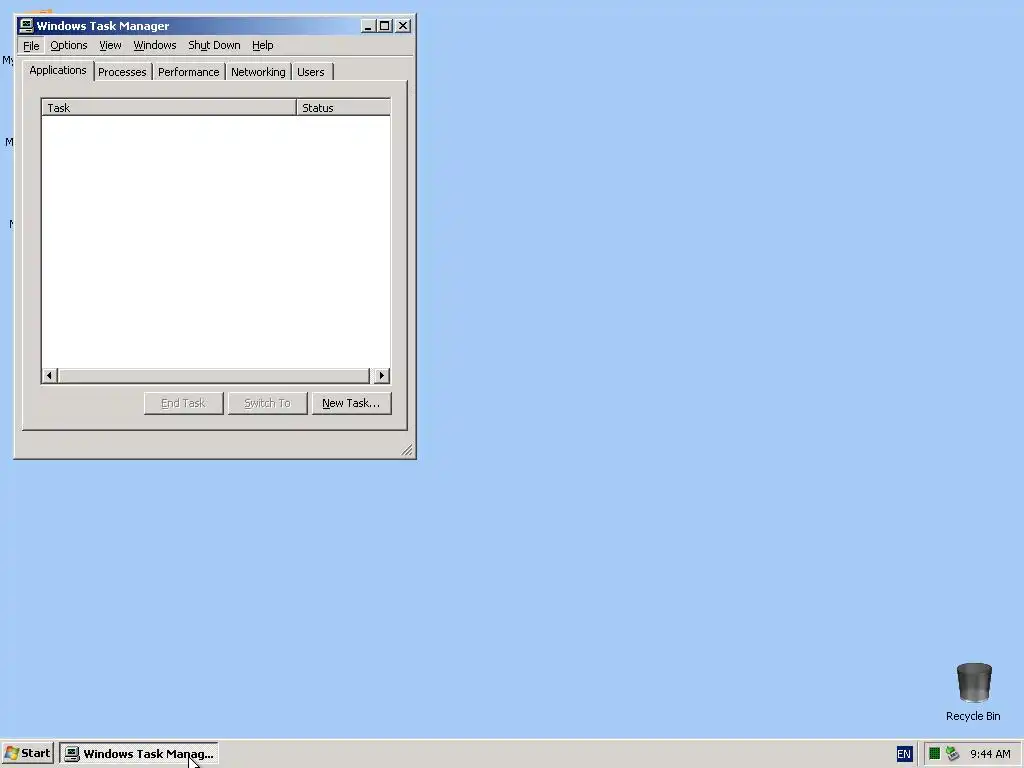Switch to the Processes tab
This screenshot has height=768, width=1024.
coord(122,72)
